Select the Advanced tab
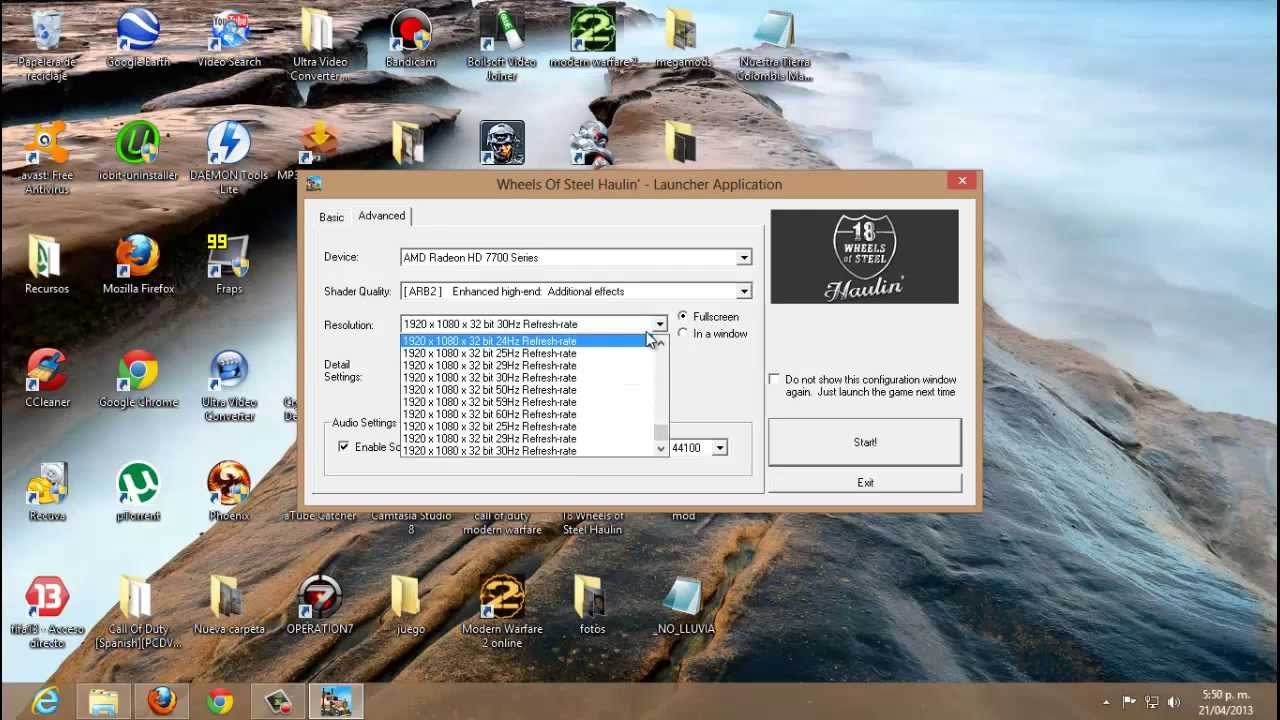Viewport: 1280px width, 720px height. (382, 216)
